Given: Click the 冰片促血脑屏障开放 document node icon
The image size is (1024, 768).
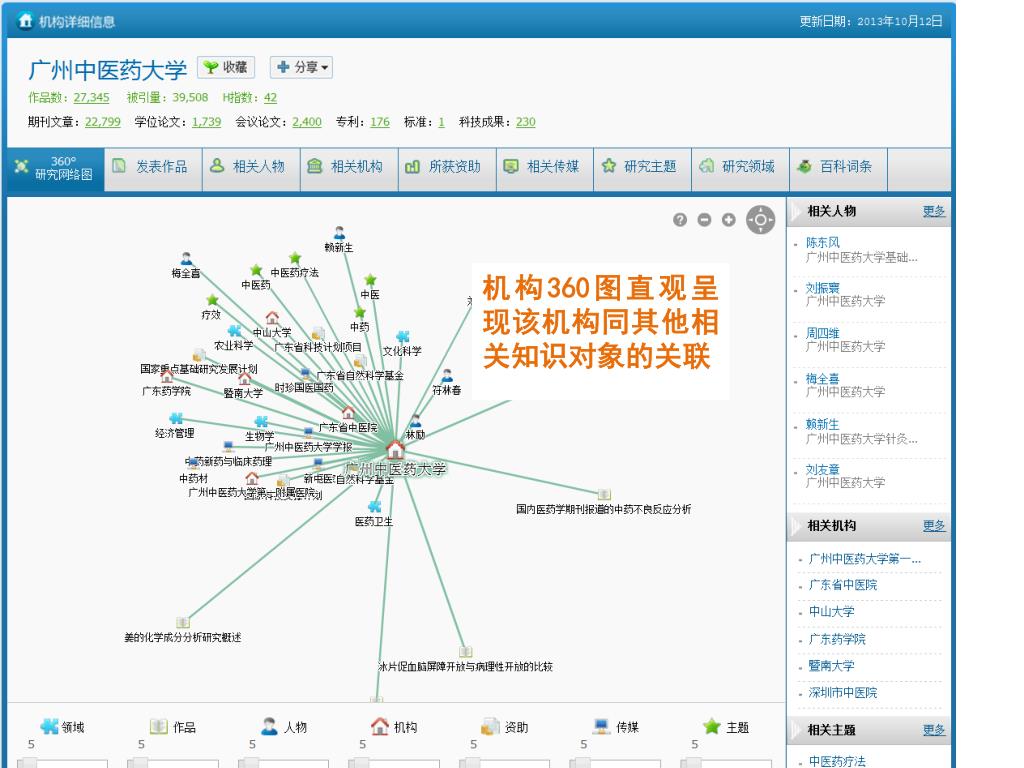Looking at the screenshot, I should coord(466,652).
